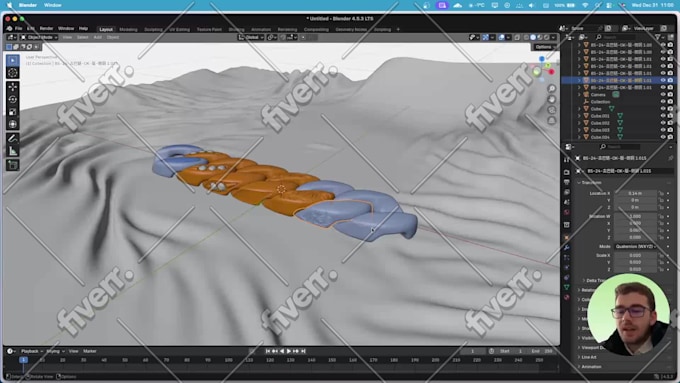Select the Scale tool
The height and width of the screenshot is (383, 680).
(13, 112)
